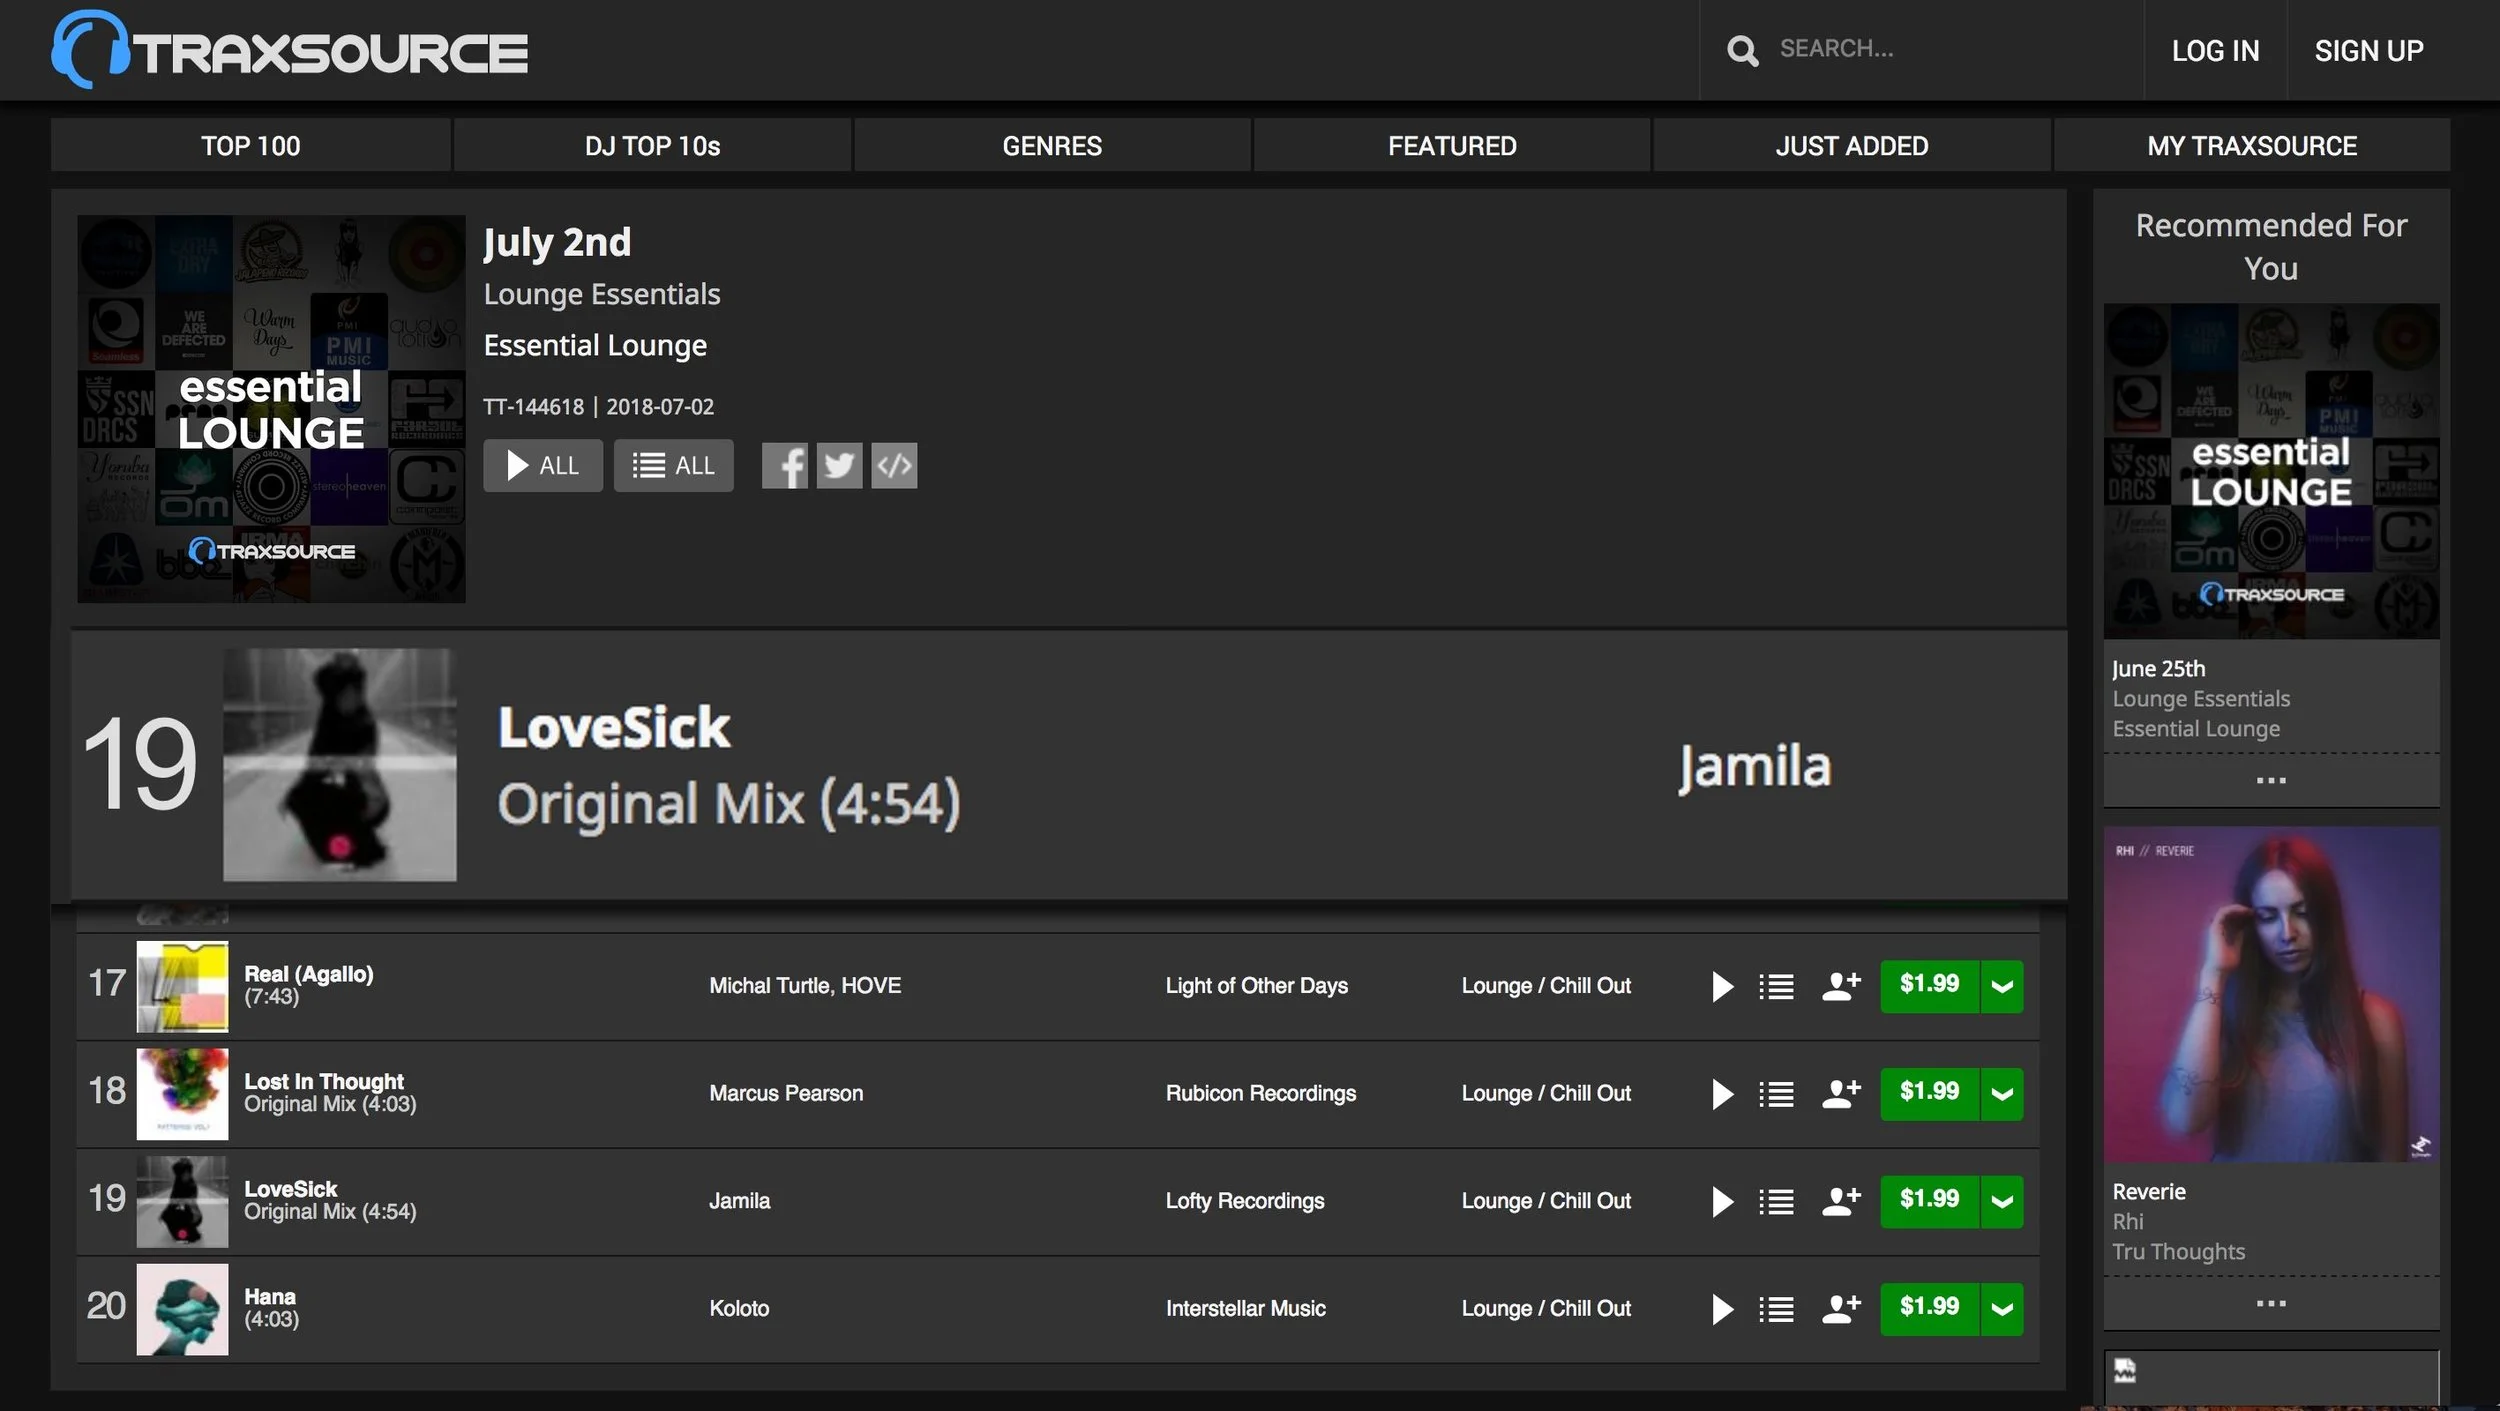Follow Jamila via person-plus icon
2500x1411 pixels.
(x=1841, y=1201)
